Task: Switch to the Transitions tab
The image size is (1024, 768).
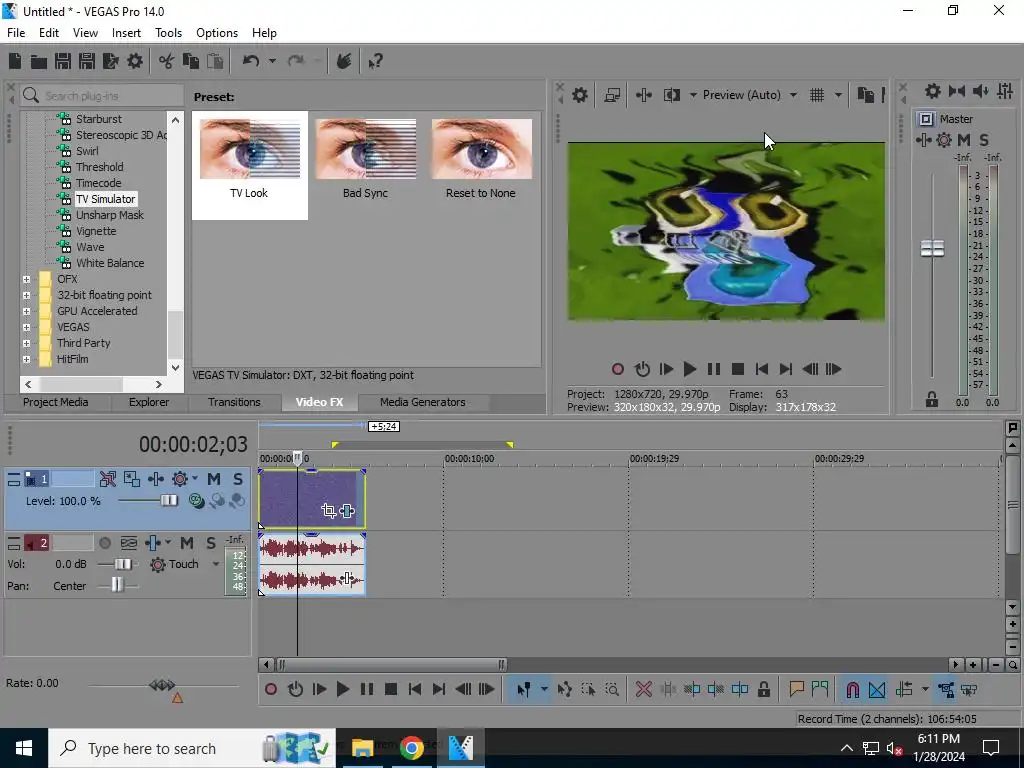Action: pyautogui.click(x=234, y=402)
